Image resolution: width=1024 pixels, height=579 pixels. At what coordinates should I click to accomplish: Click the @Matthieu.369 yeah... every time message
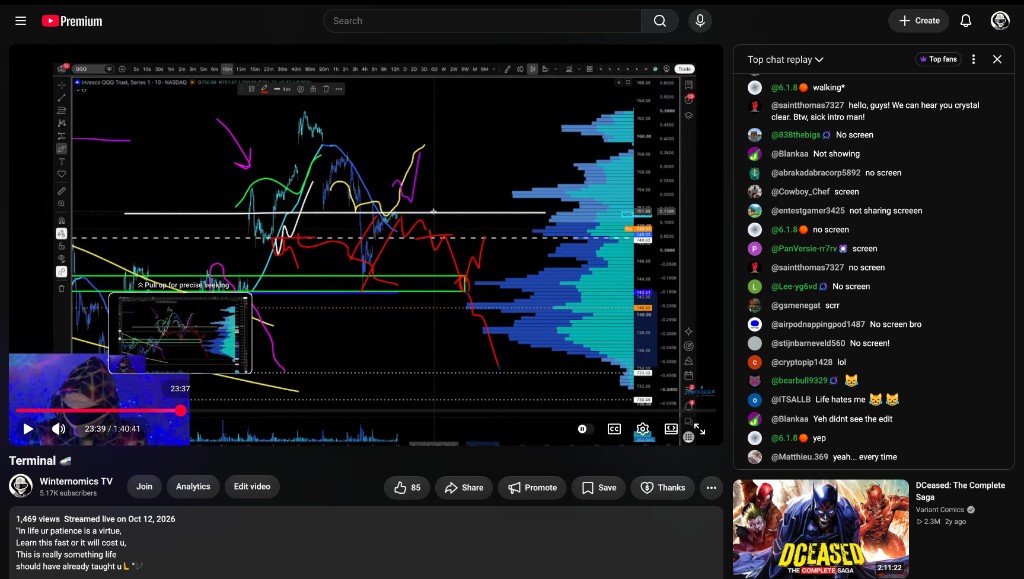click(874, 457)
